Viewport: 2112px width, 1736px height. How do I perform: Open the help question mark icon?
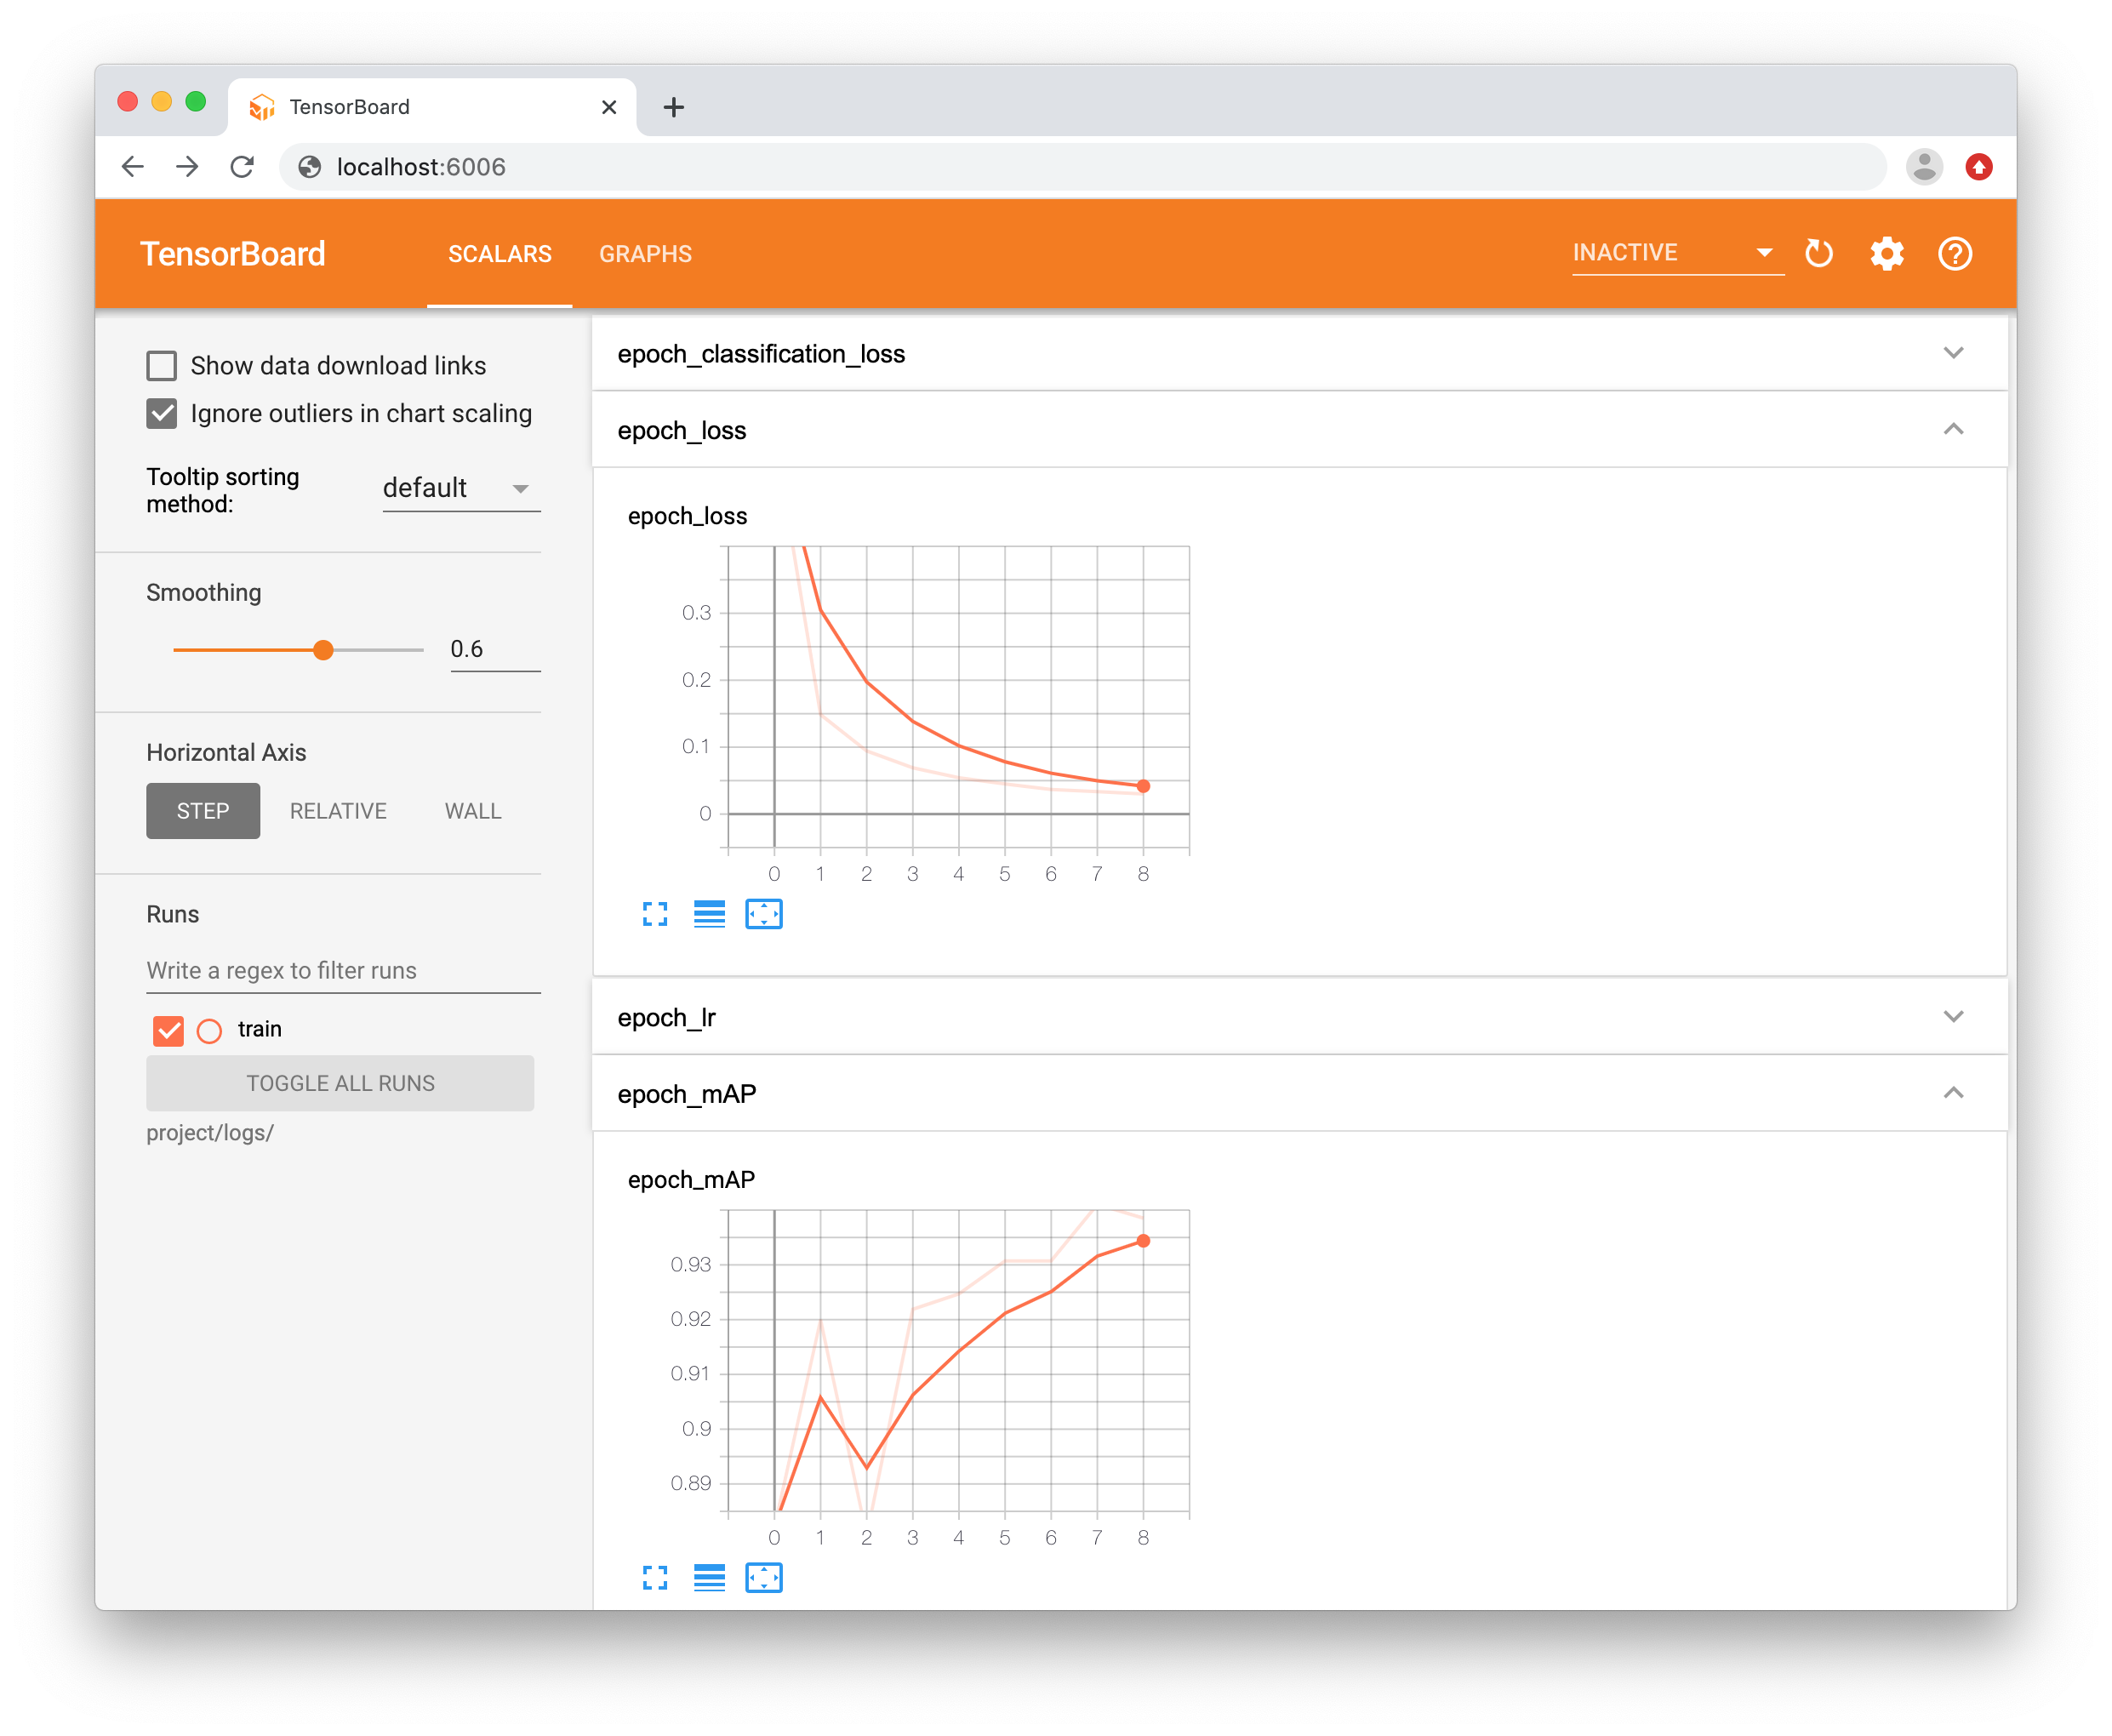(x=1955, y=254)
